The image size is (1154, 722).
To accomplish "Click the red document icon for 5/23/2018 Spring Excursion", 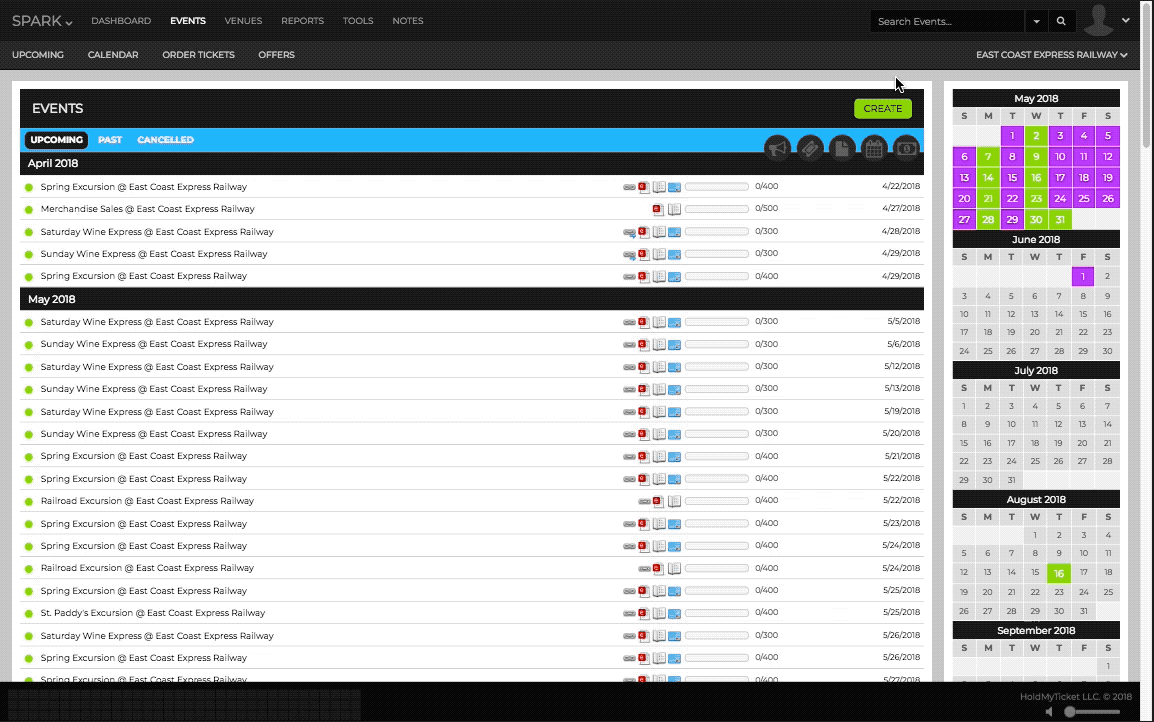I will coord(644,524).
